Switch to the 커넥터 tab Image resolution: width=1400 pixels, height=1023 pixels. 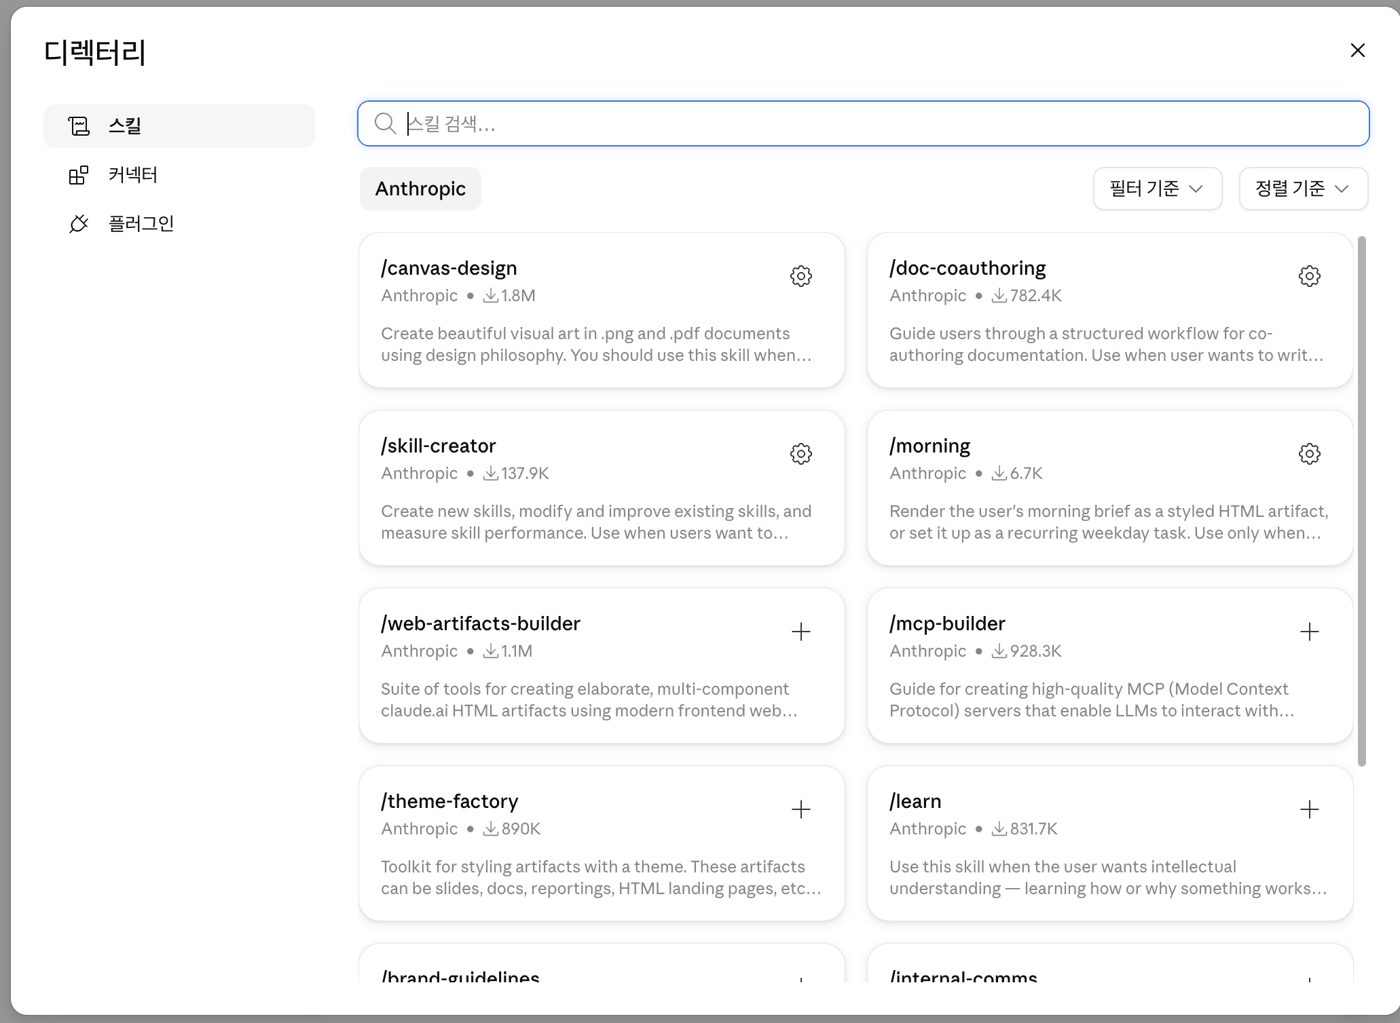[179, 175]
